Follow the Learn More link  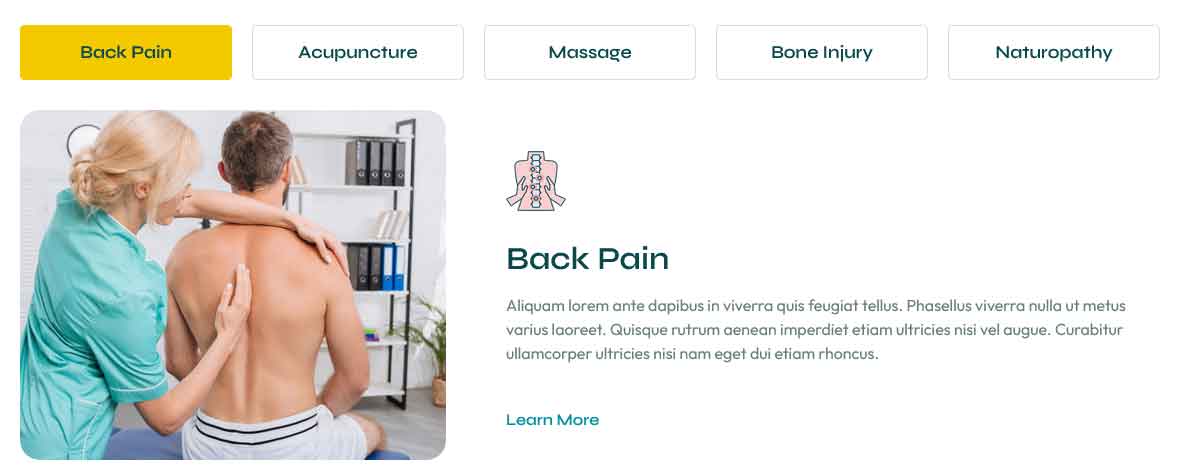(x=552, y=419)
